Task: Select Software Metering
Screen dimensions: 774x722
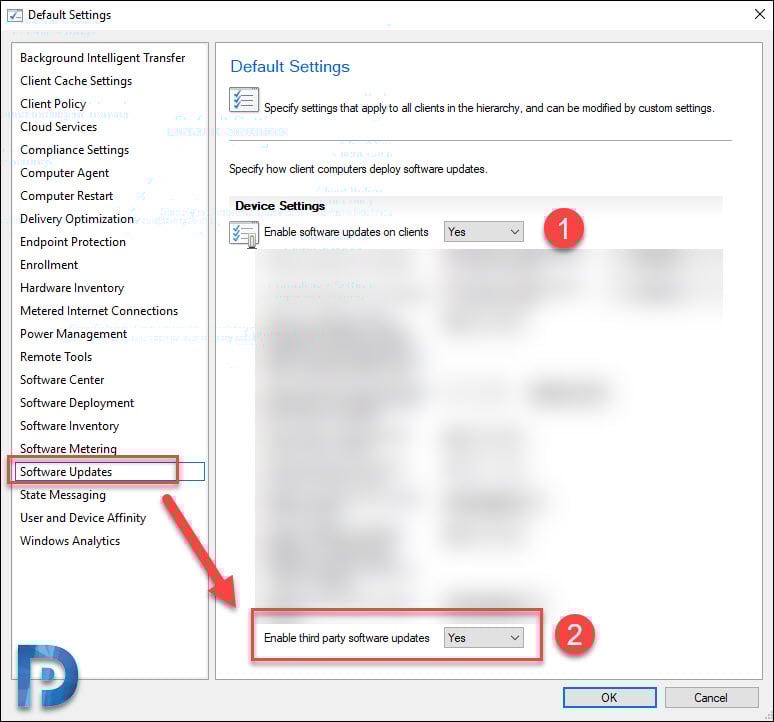Action: [x=69, y=449]
